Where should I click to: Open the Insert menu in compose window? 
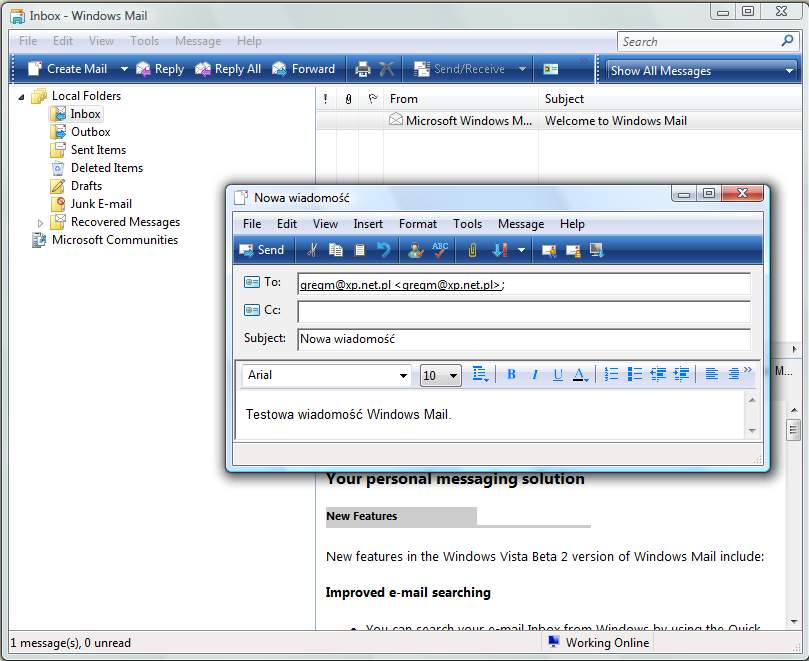point(368,224)
